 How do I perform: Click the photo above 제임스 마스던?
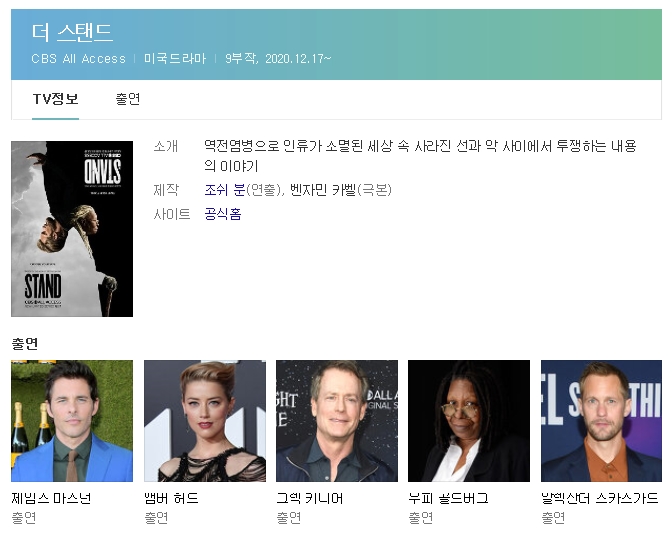(72, 421)
